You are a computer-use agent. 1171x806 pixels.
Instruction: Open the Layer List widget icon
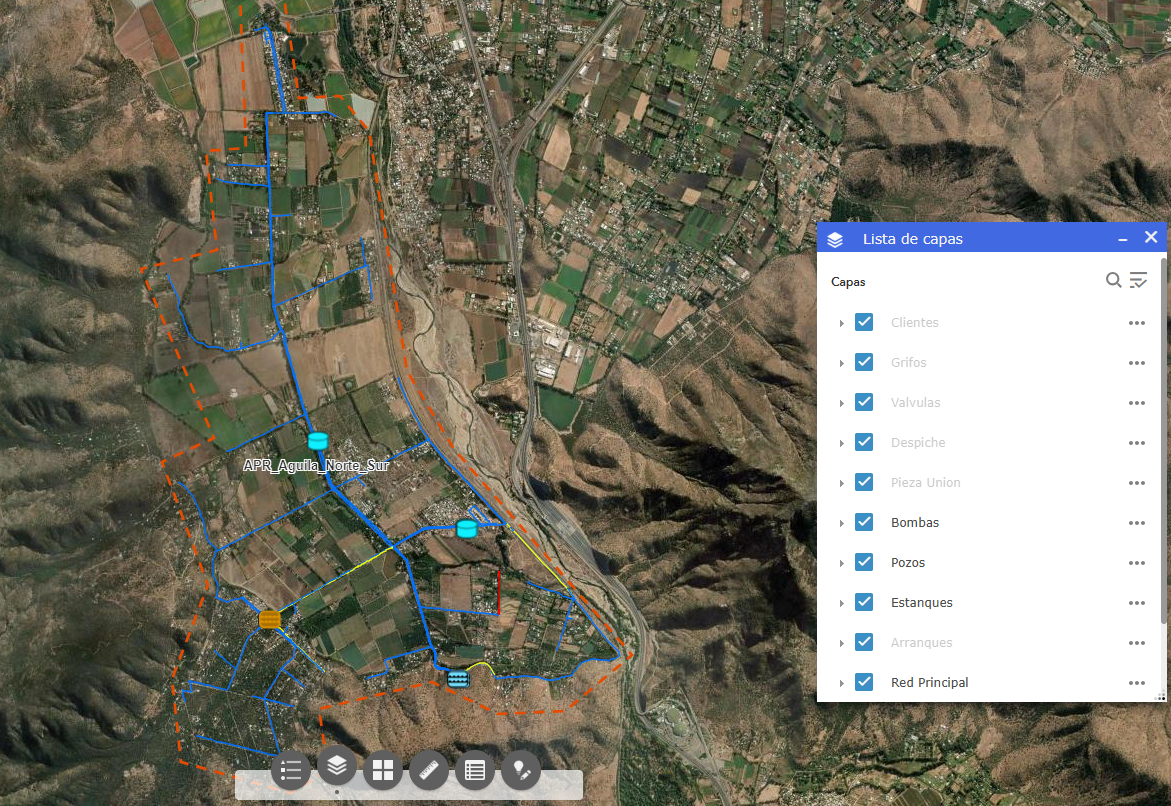337,765
